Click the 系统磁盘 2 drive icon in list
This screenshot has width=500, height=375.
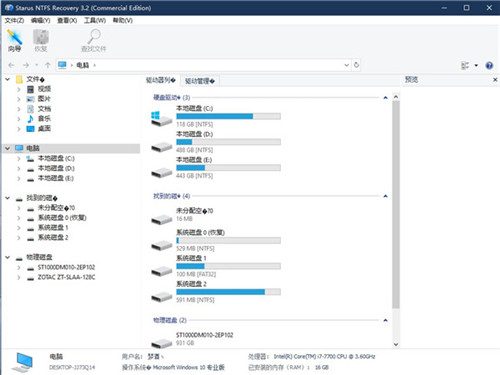pyautogui.click(x=161, y=296)
